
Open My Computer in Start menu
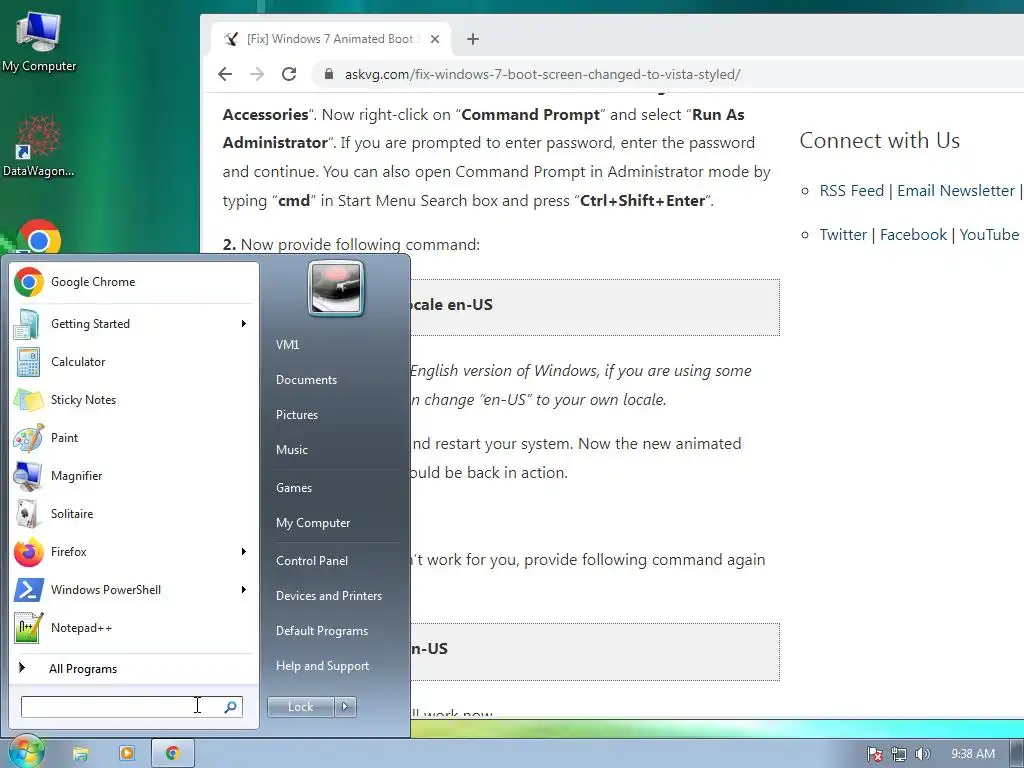pyautogui.click(x=313, y=523)
